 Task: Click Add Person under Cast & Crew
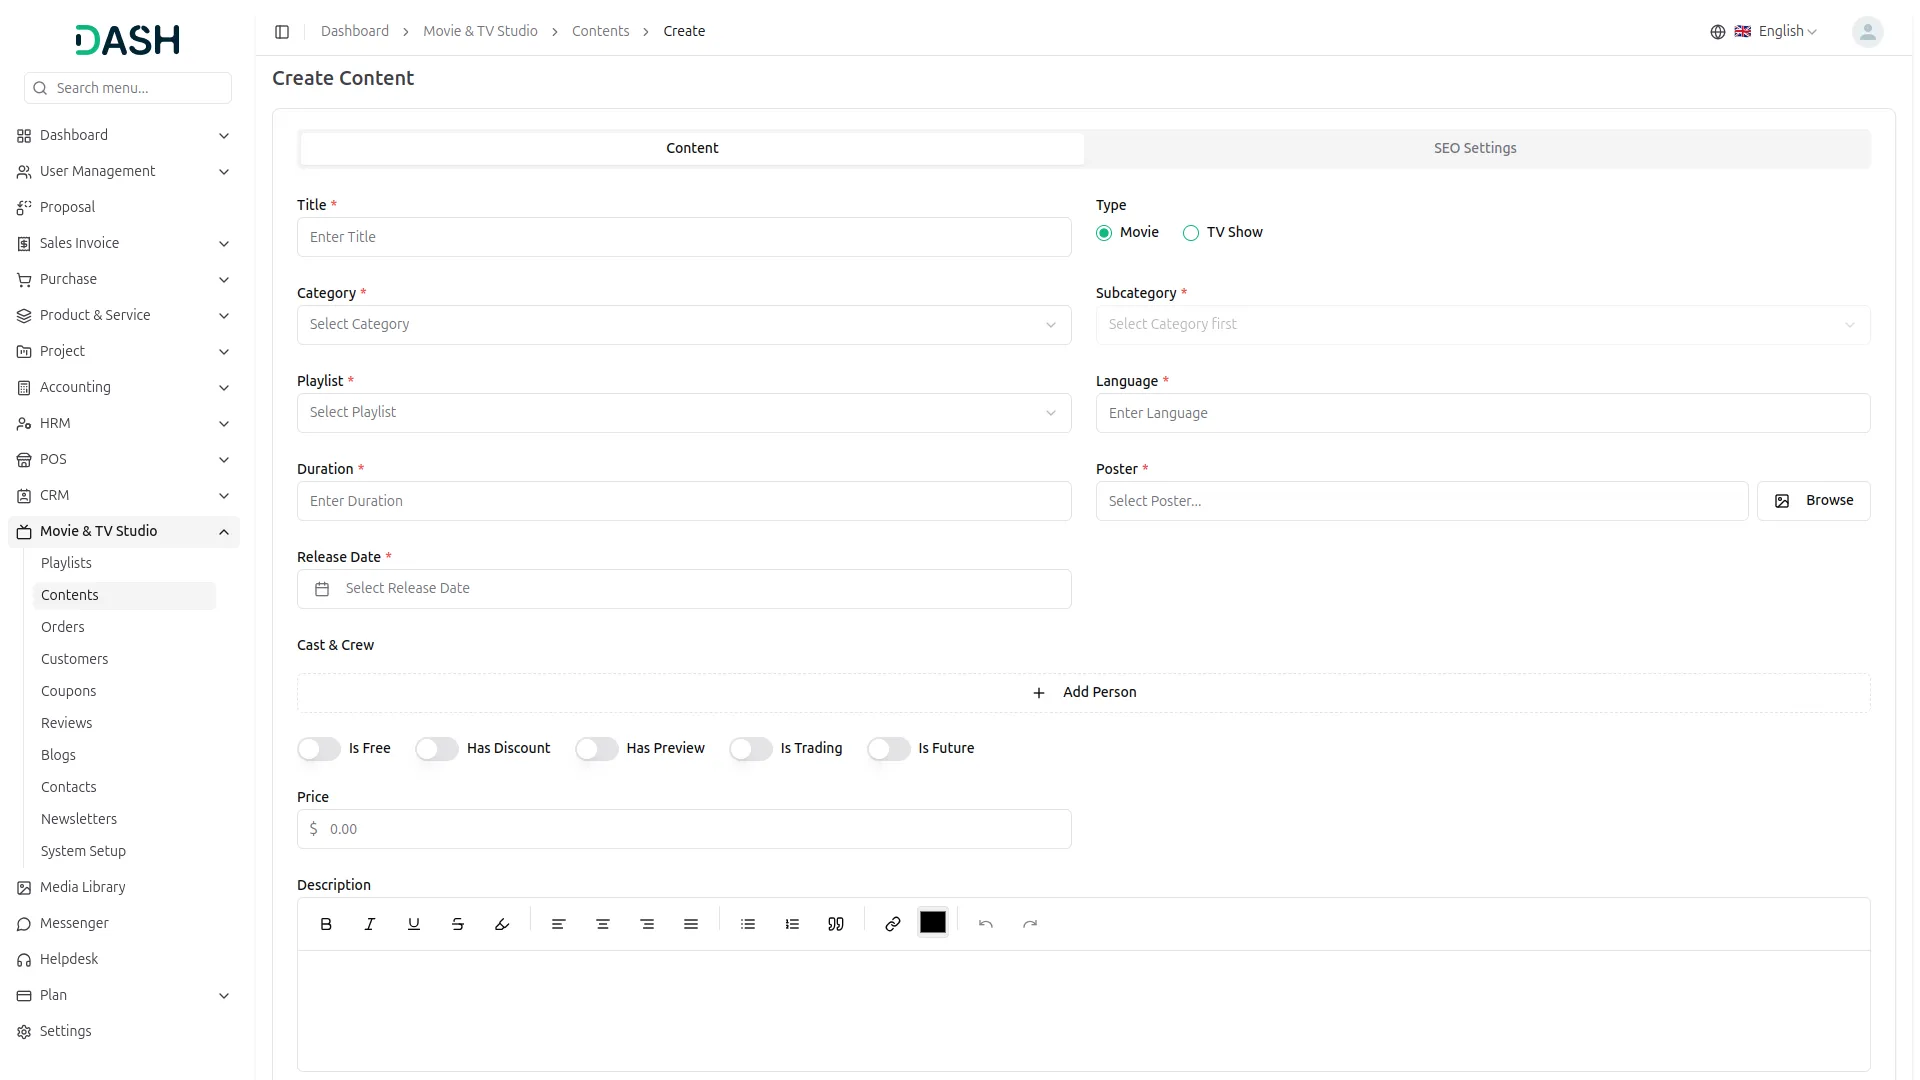pyautogui.click(x=1084, y=693)
